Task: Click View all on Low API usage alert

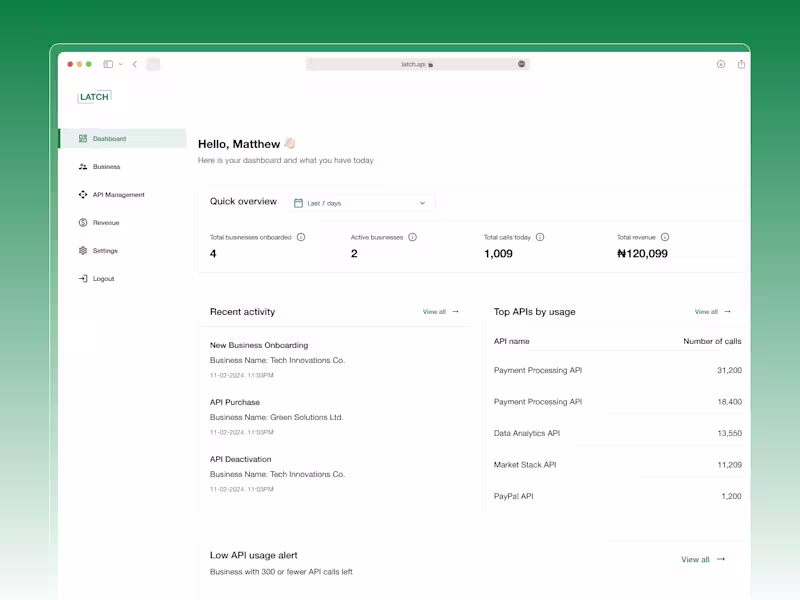Action: [x=697, y=559]
